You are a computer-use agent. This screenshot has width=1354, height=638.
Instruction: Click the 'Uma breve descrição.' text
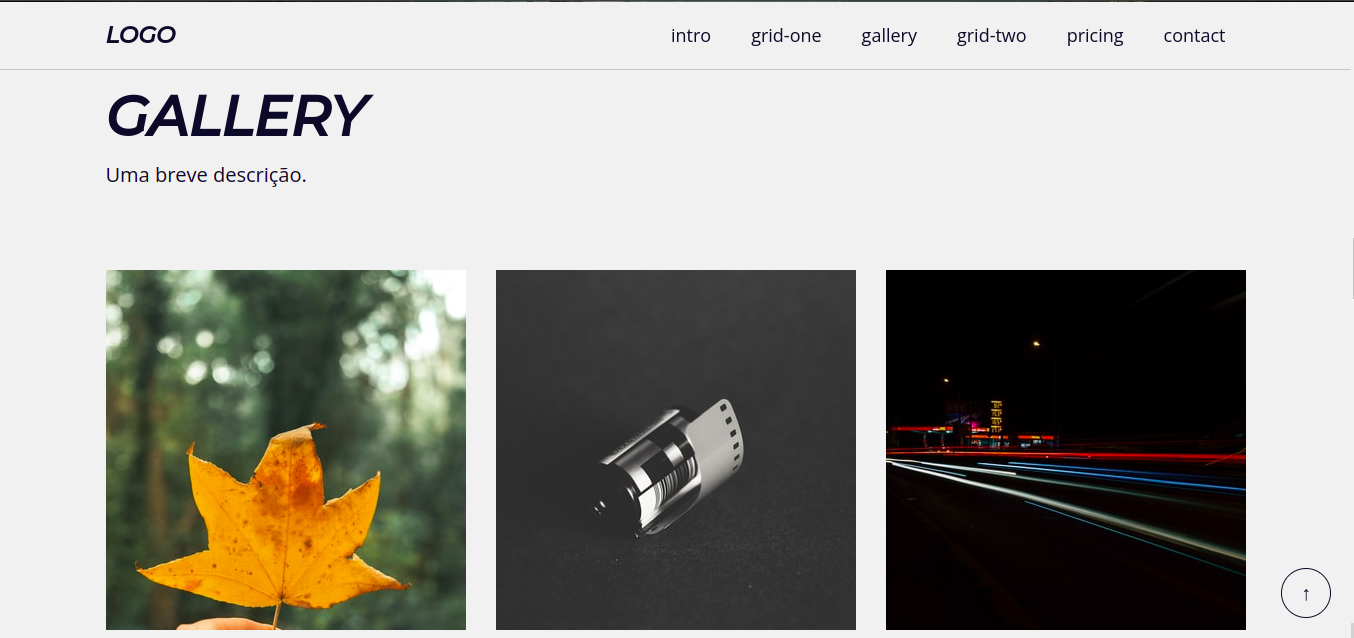coord(206,175)
